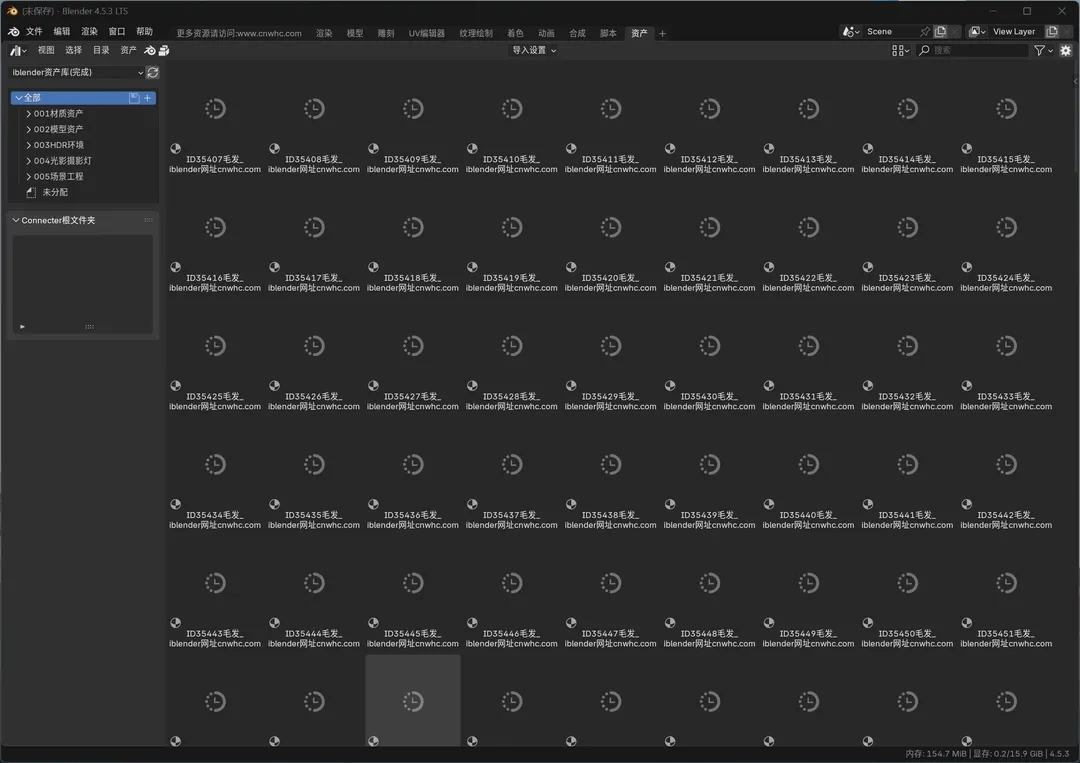1080x763 pixels.
Task: Click the save icon on the 全部 catalog row
Action: (134, 98)
